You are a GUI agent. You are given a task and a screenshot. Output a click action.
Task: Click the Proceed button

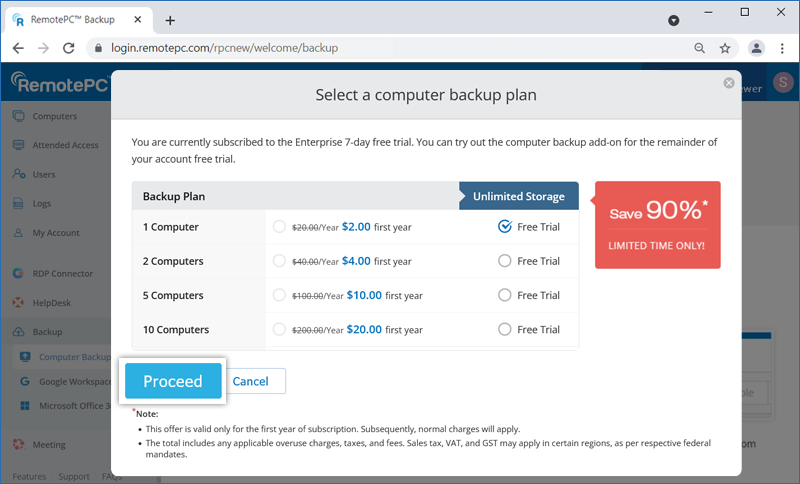click(x=173, y=381)
